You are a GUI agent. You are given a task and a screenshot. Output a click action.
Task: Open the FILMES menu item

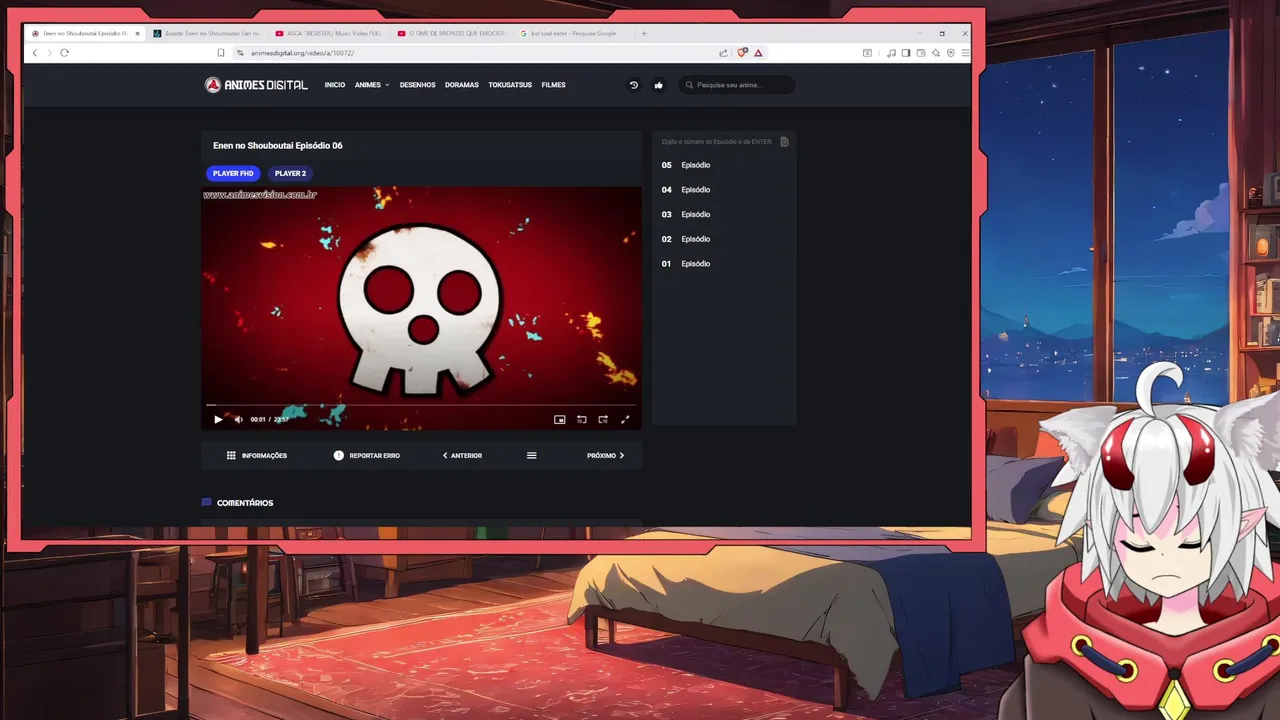tap(553, 85)
